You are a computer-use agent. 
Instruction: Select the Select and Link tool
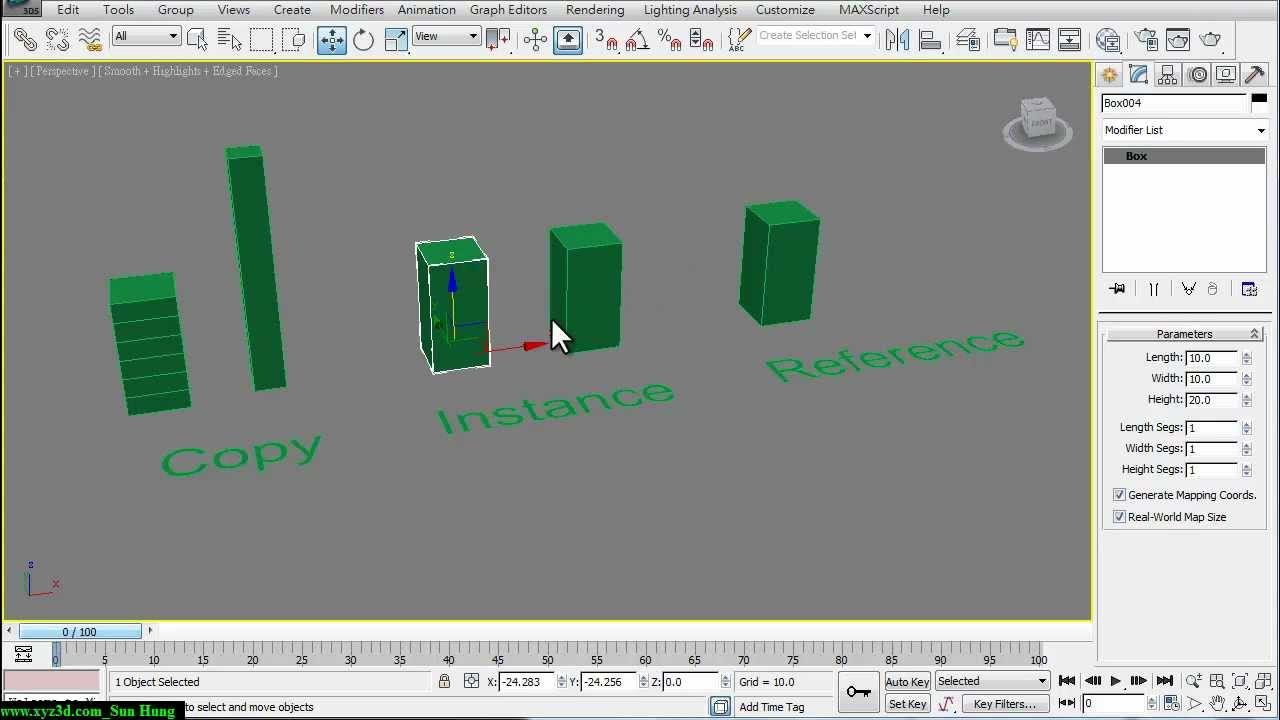25,40
